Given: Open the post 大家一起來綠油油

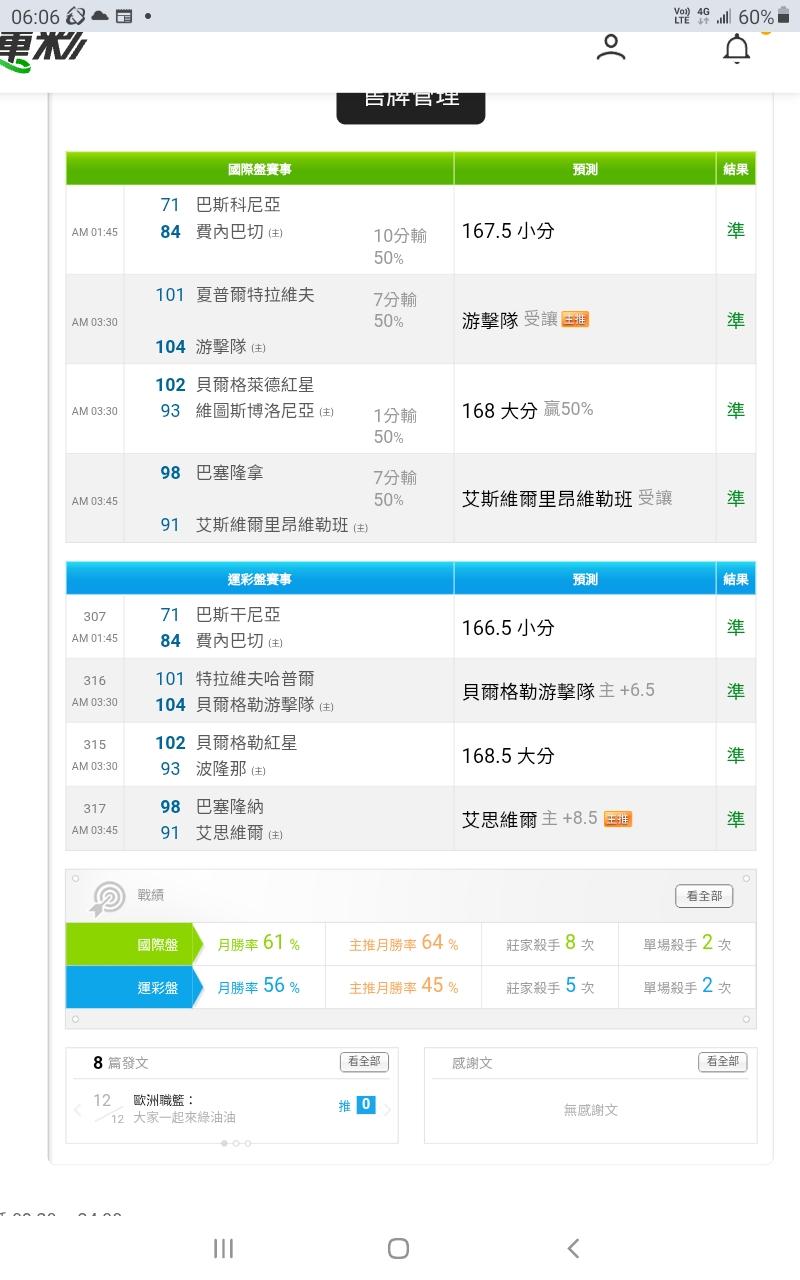Looking at the screenshot, I should point(185,1117).
